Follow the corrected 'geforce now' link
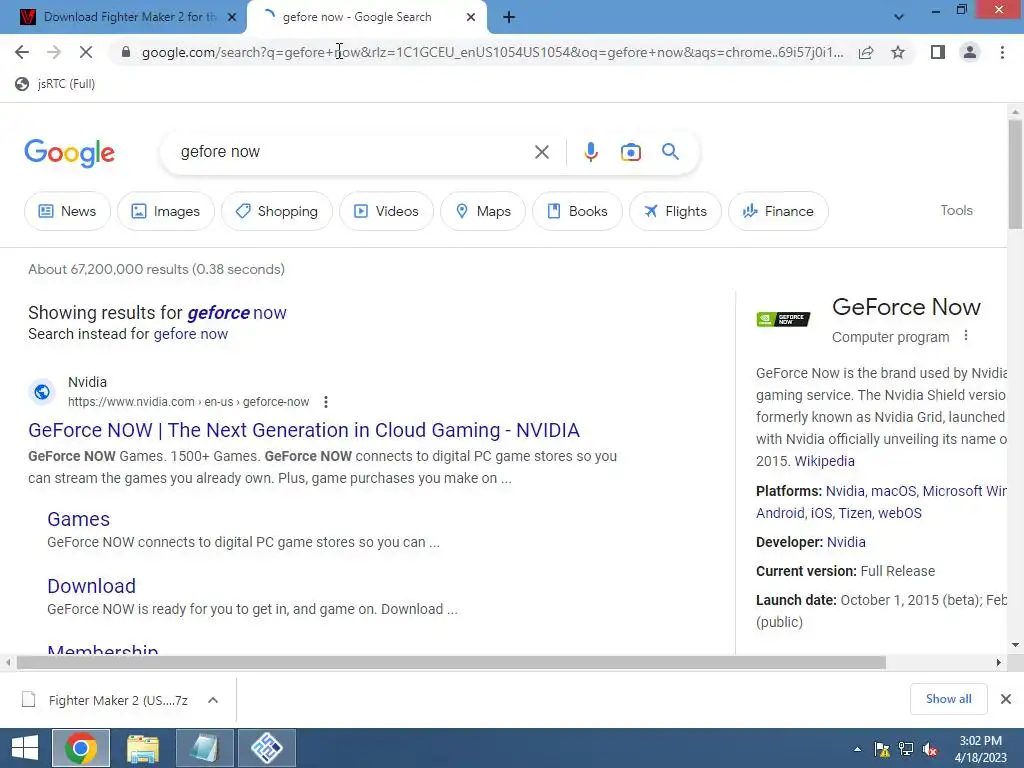The image size is (1024, 768). 237,313
